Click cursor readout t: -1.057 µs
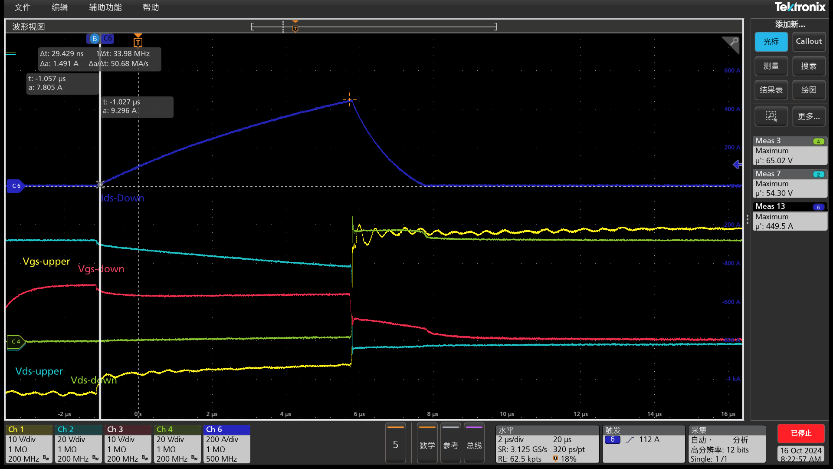833x469 pixels. click(x=62, y=83)
